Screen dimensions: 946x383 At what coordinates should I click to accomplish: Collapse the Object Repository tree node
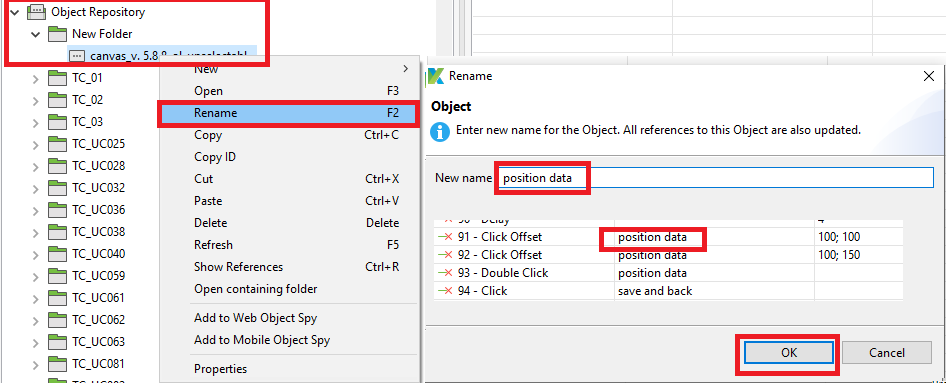(x=15, y=11)
